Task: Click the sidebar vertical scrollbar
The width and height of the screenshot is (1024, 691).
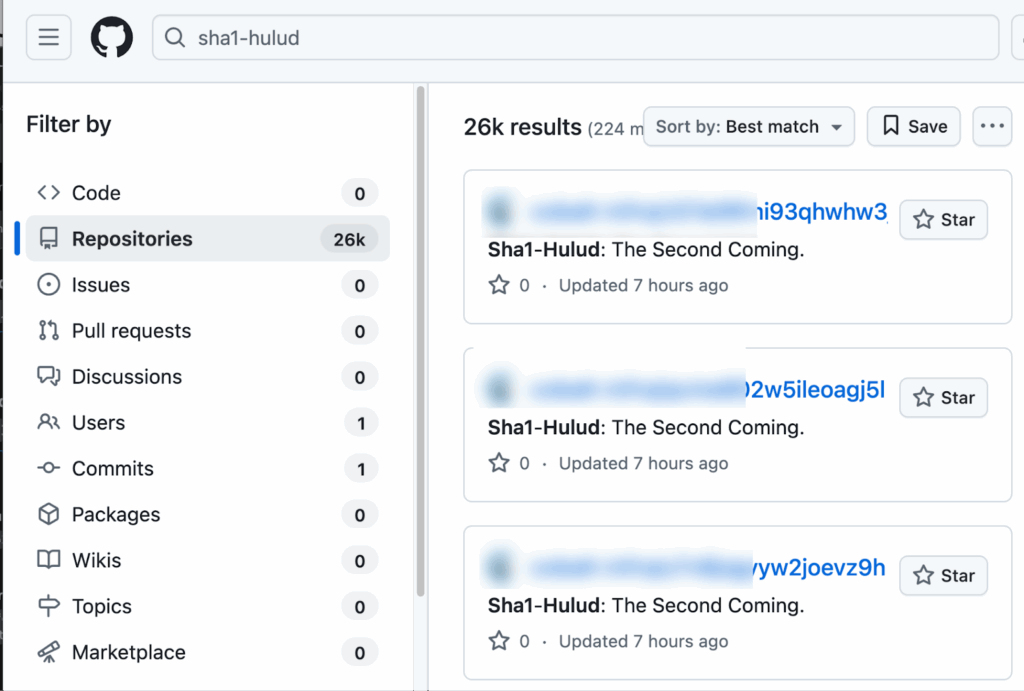Action: click(x=421, y=340)
